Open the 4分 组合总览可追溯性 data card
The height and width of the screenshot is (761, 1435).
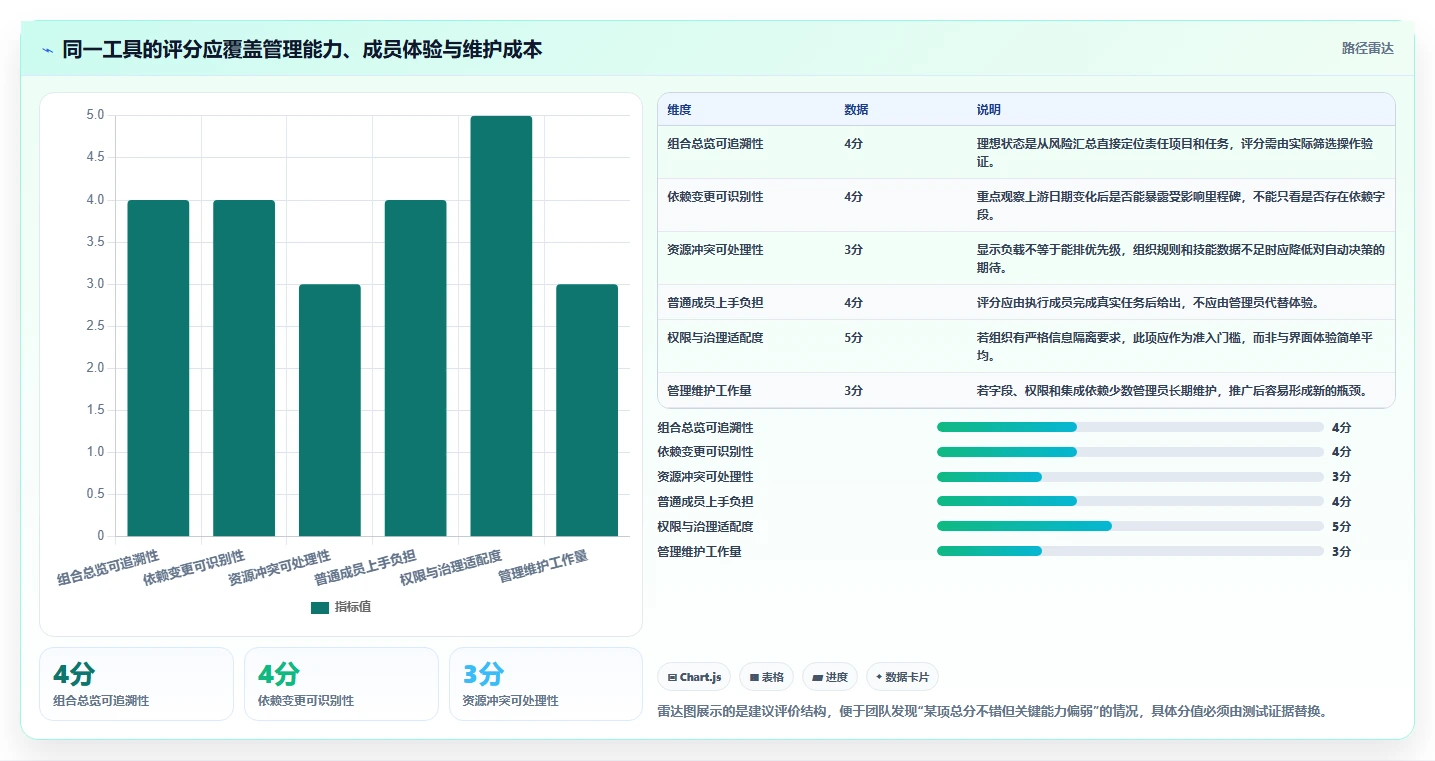(136, 684)
